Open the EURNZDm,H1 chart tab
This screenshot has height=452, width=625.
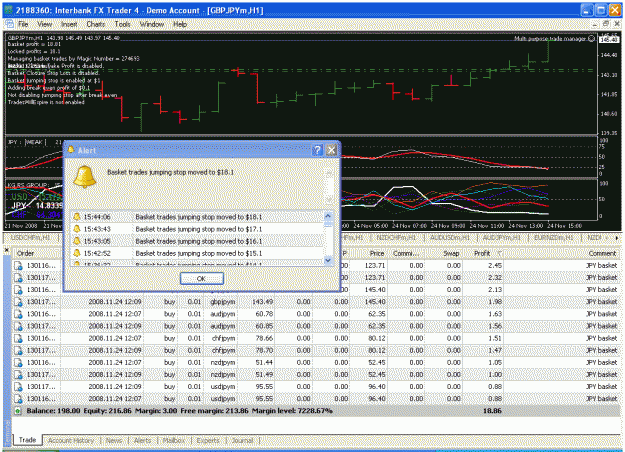553,238
